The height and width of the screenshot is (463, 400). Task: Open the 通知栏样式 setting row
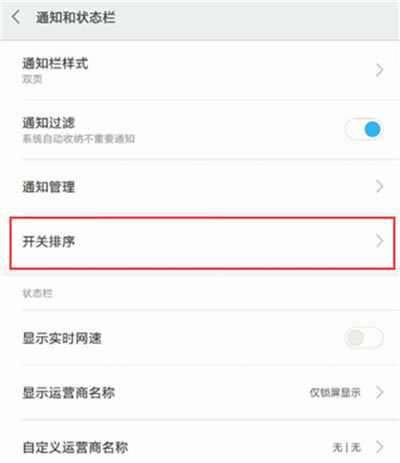(x=200, y=70)
